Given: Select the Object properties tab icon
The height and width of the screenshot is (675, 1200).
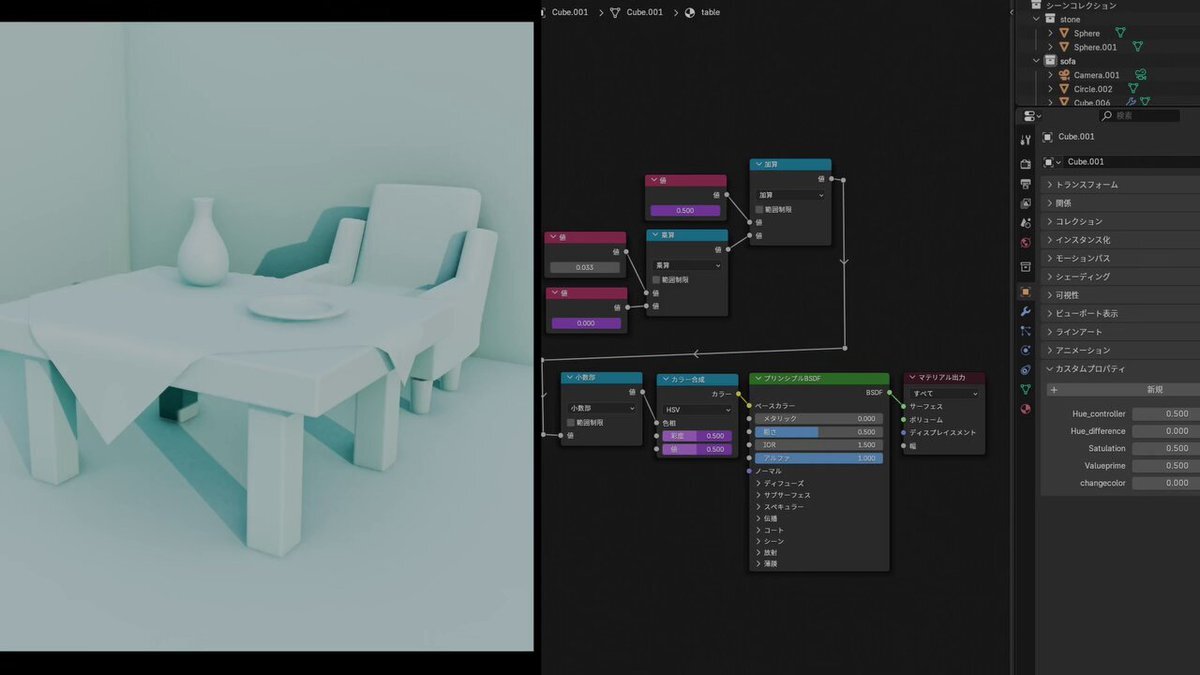Looking at the screenshot, I should tap(1025, 292).
